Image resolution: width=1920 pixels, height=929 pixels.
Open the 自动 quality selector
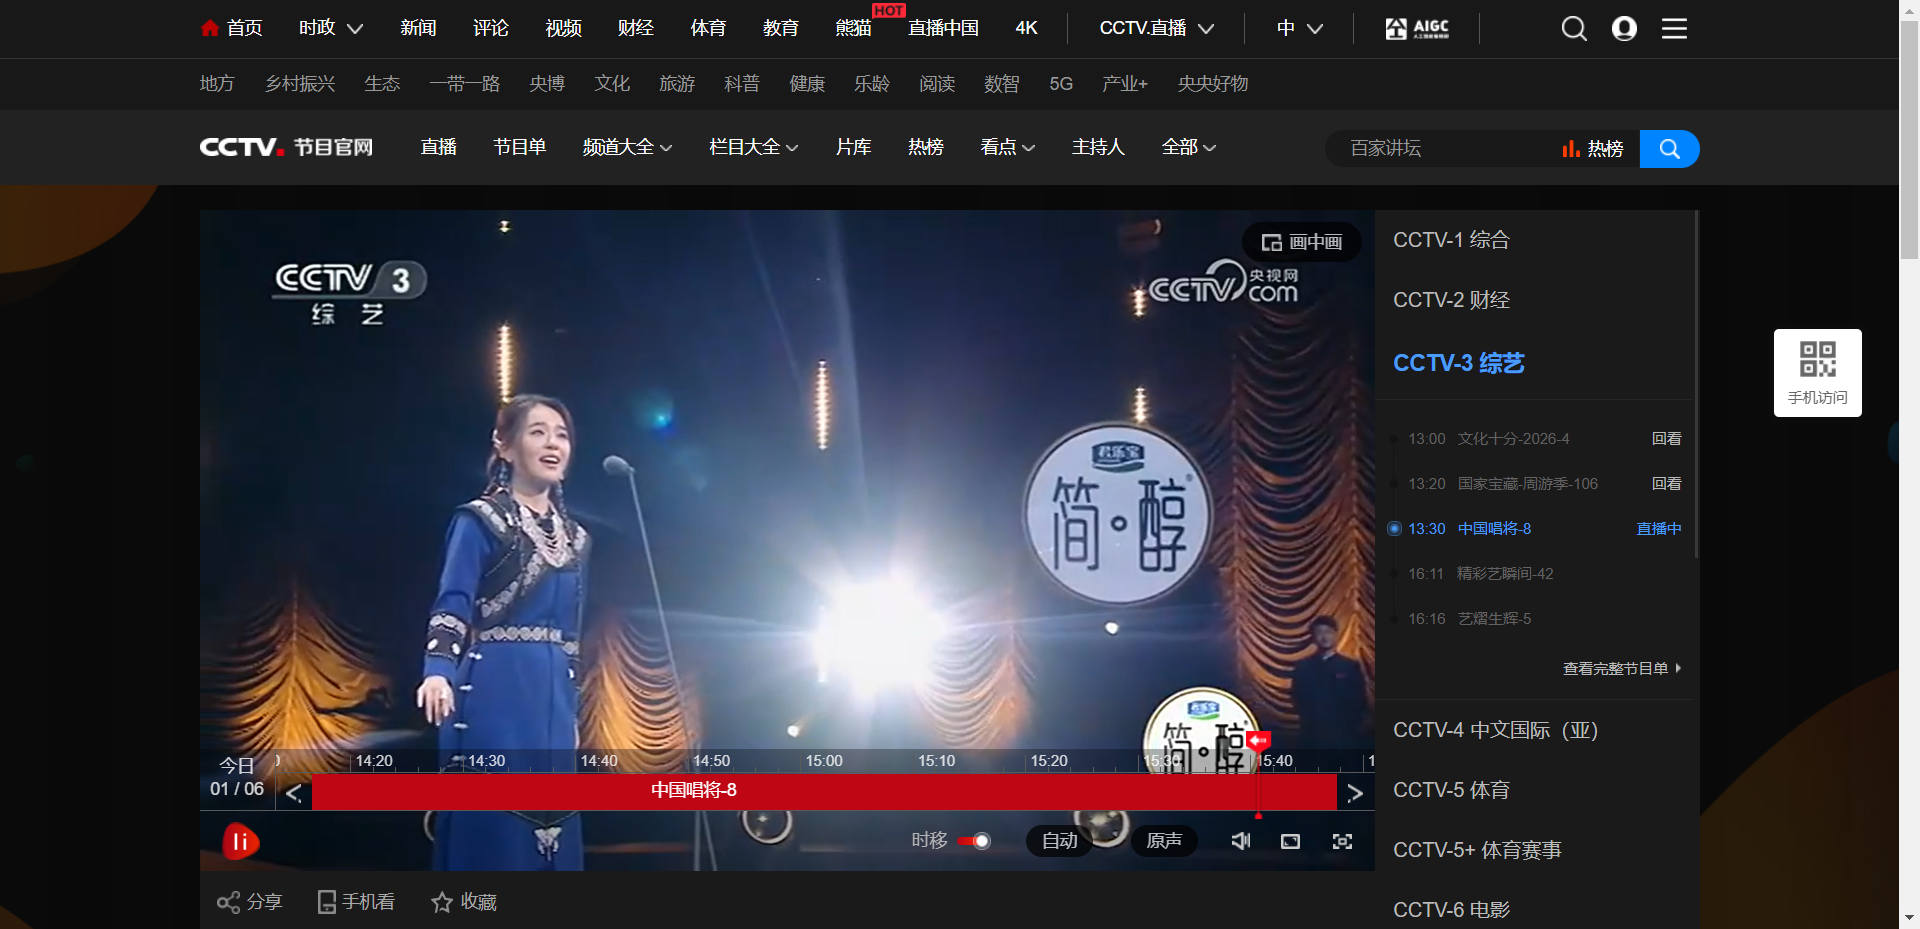(x=1059, y=841)
